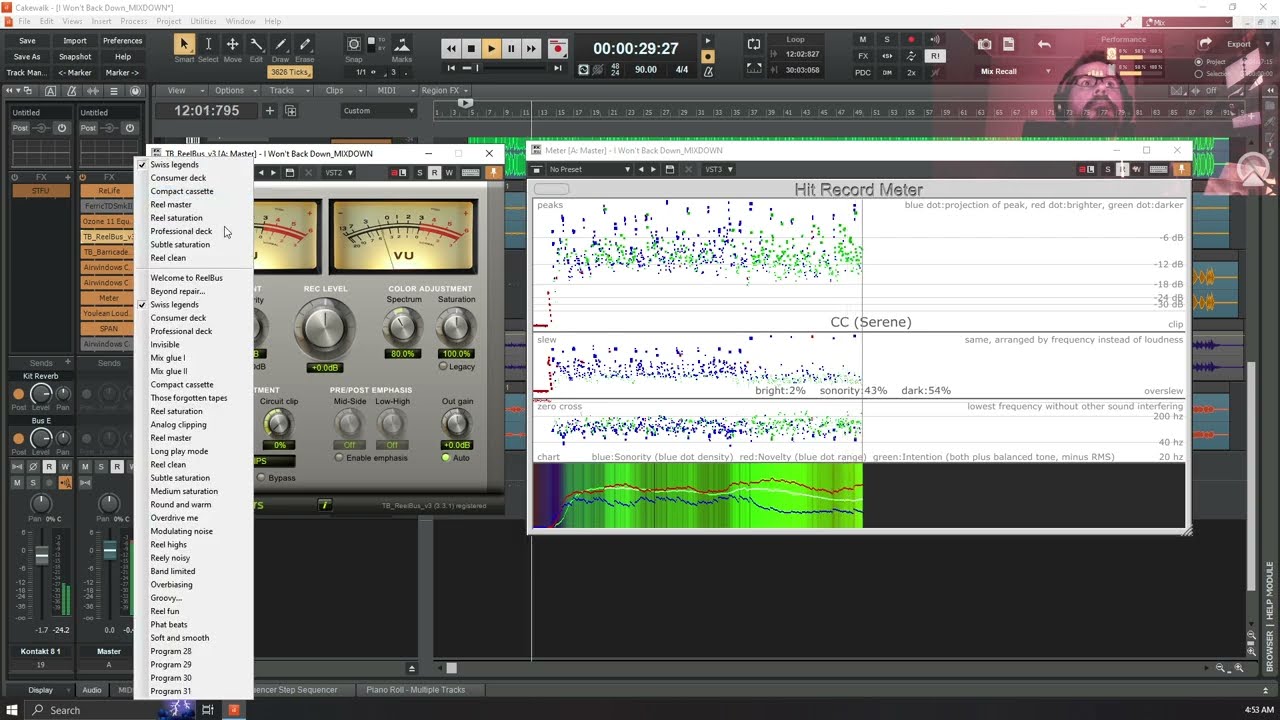Adjust the Rec Level knob in ReelBus
Screen dimensions: 1280x720
(x=324, y=327)
